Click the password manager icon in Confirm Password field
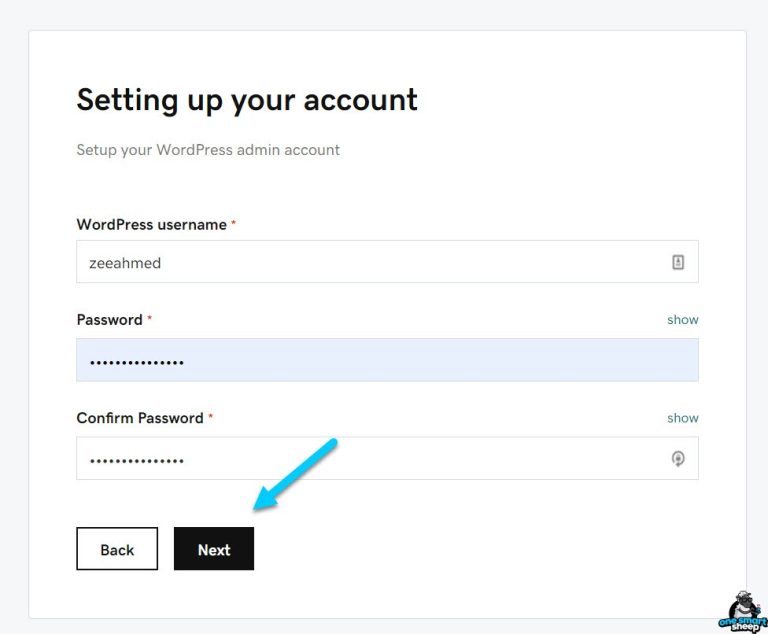 click(678, 459)
